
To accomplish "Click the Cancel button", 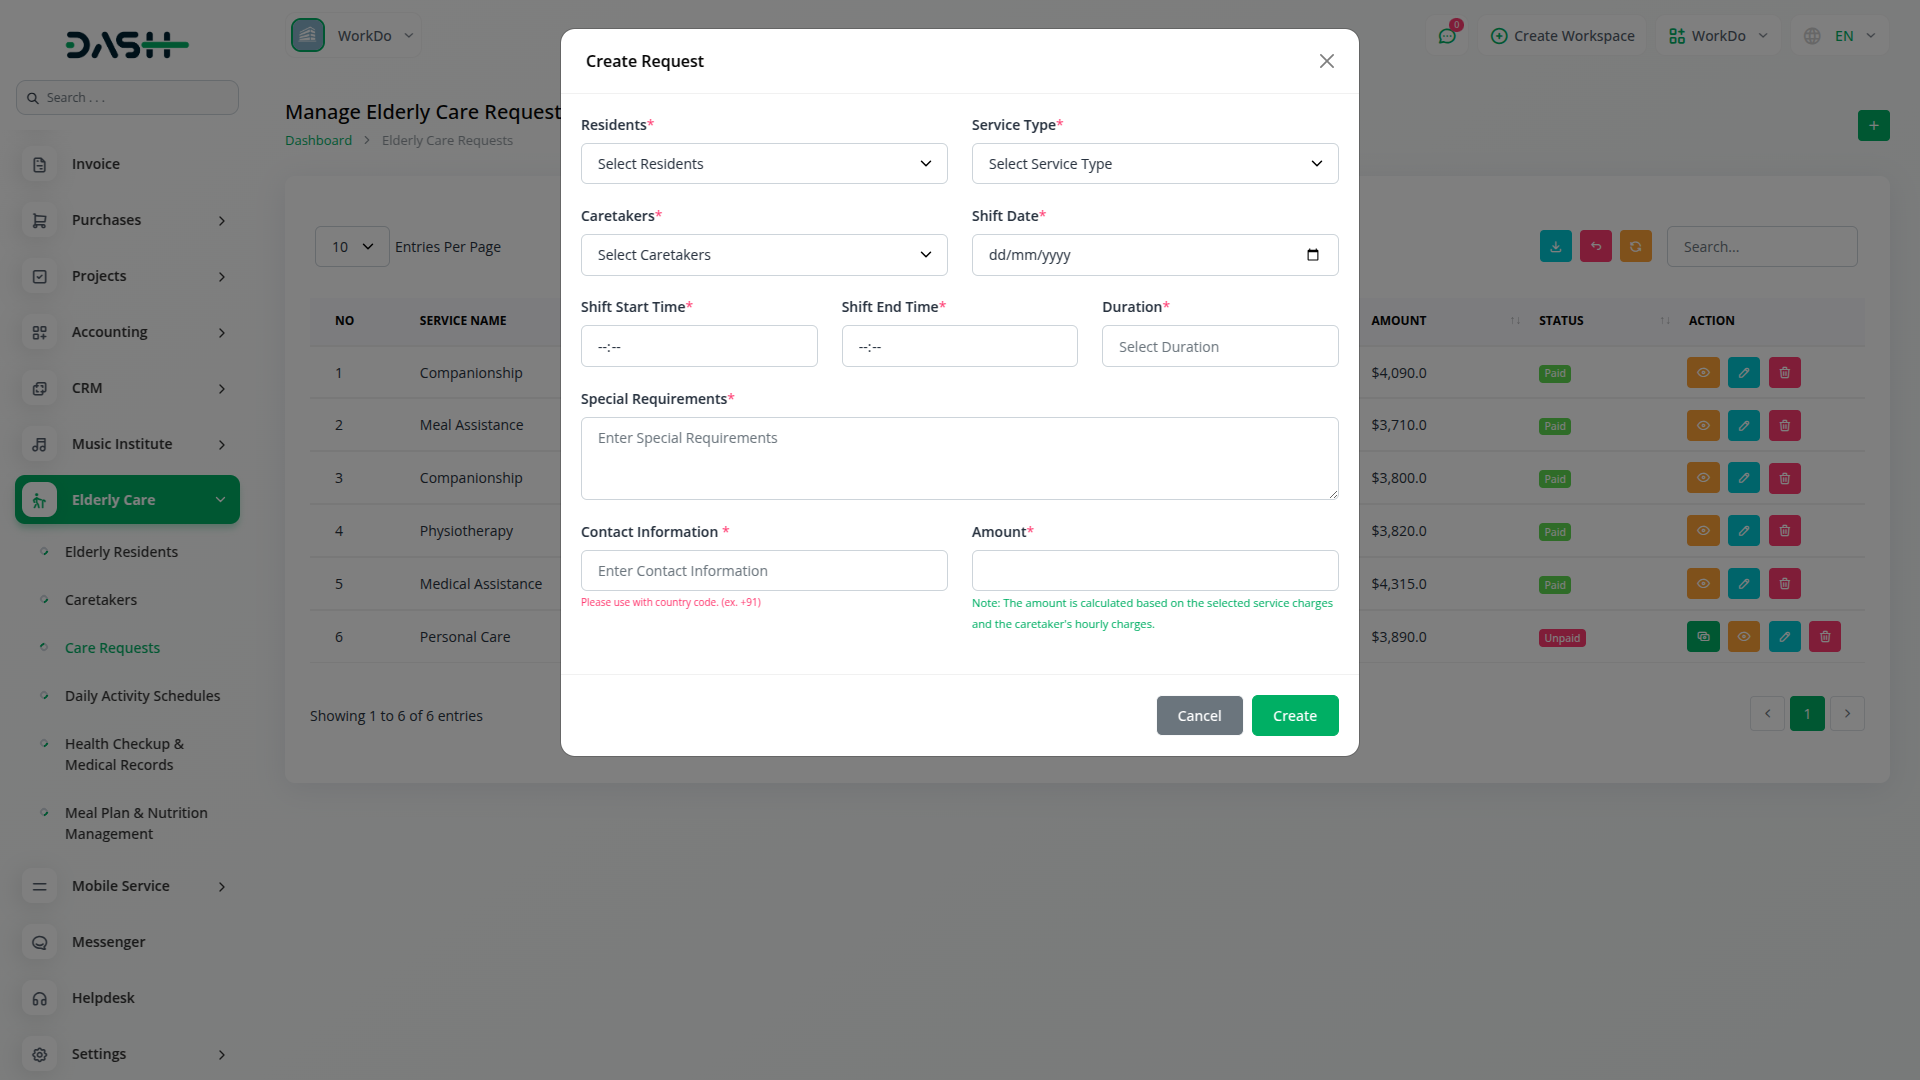I will pyautogui.click(x=1199, y=716).
